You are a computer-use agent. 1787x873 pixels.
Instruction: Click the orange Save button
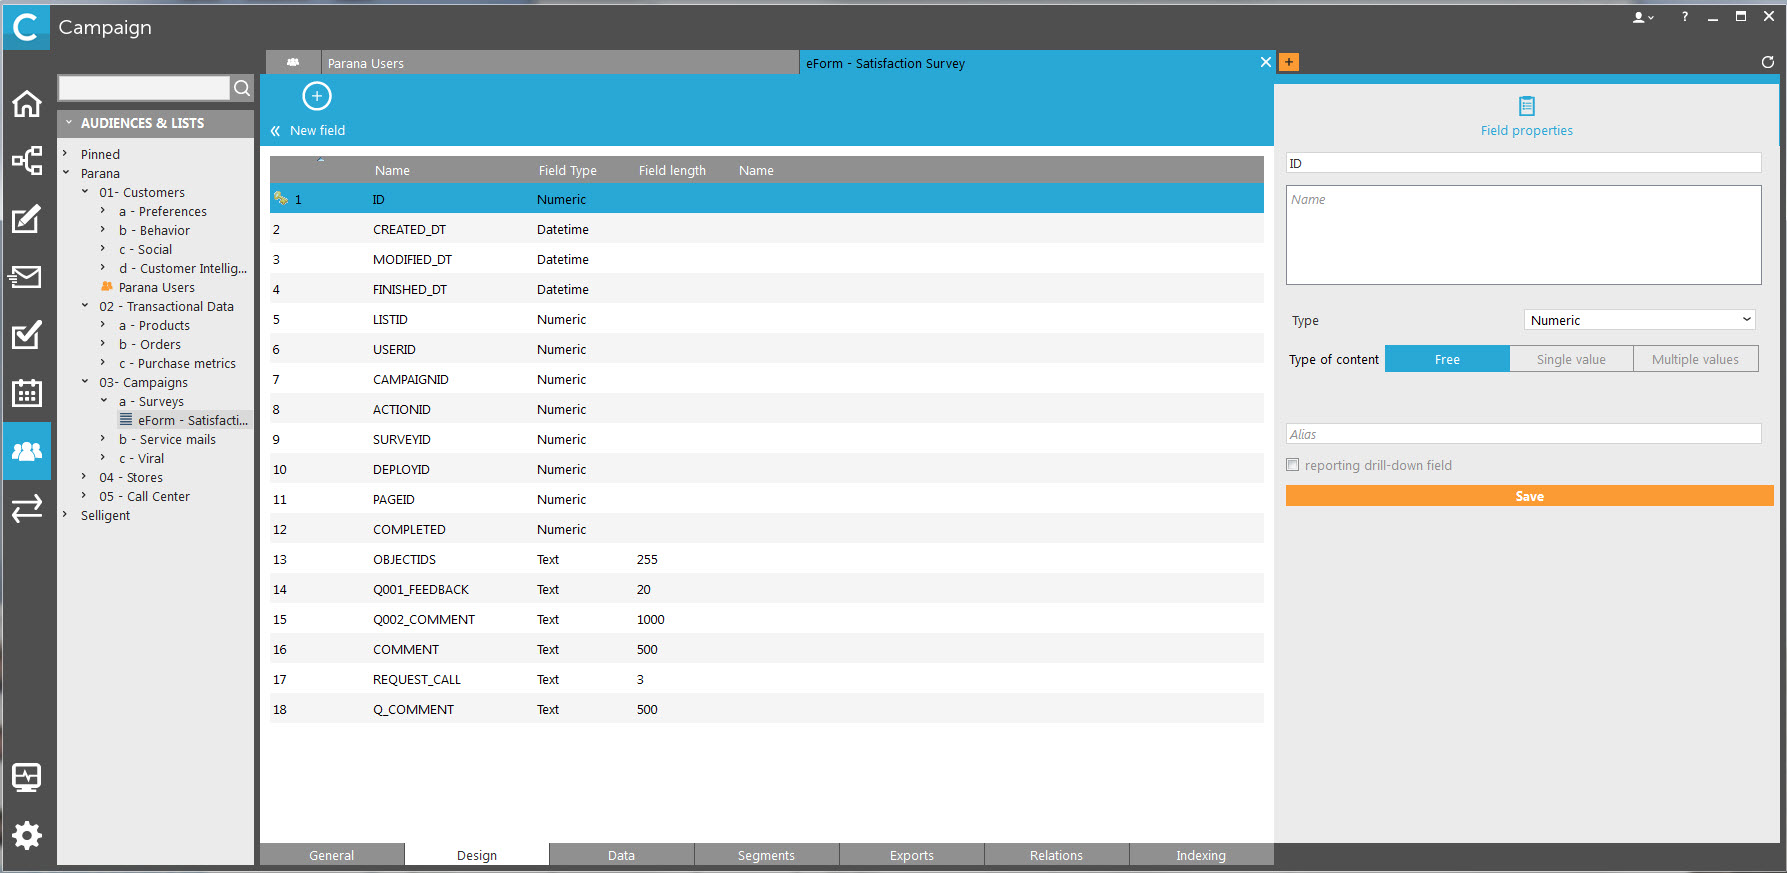pyautogui.click(x=1529, y=496)
